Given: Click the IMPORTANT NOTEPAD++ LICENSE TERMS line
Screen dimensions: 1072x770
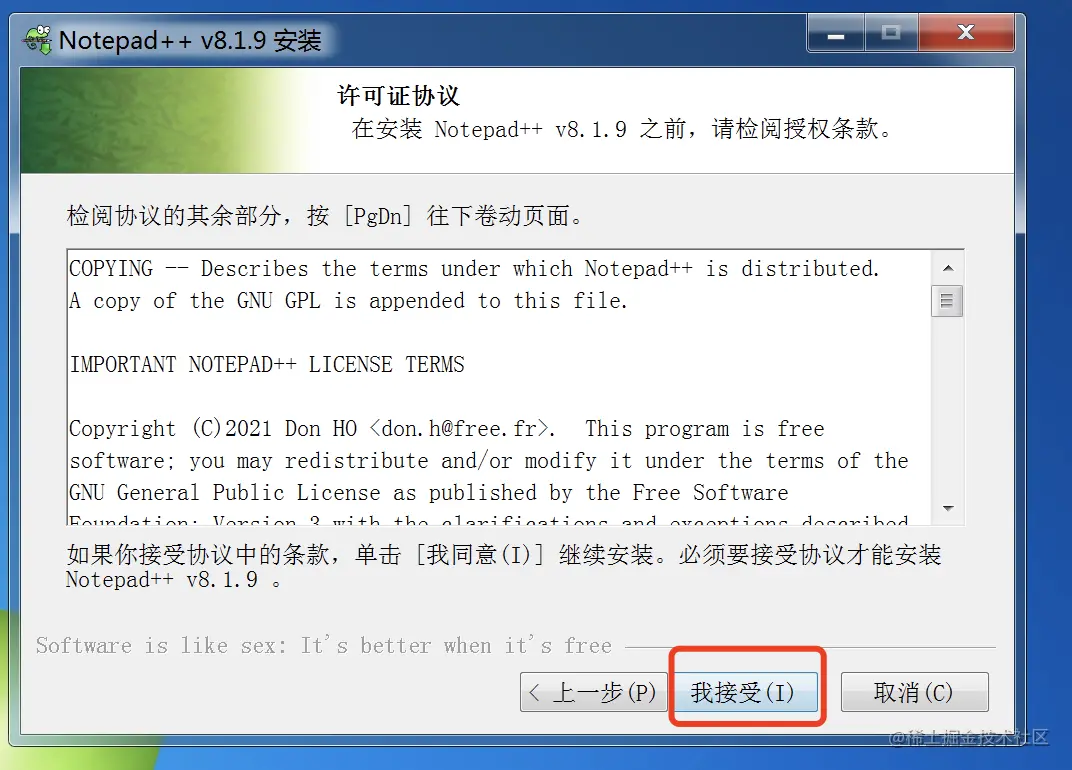Looking at the screenshot, I should pyautogui.click(x=267, y=364).
